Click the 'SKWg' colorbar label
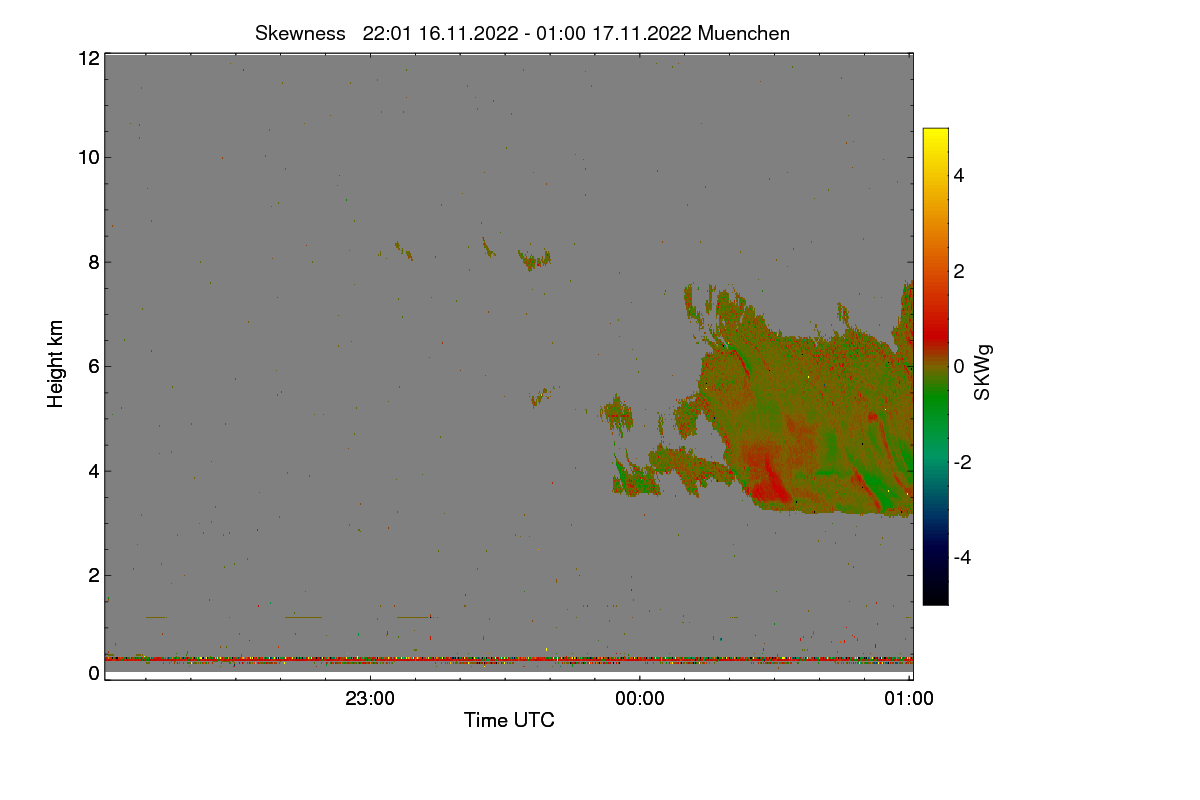The image size is (1200, 800). pos(983,372)
